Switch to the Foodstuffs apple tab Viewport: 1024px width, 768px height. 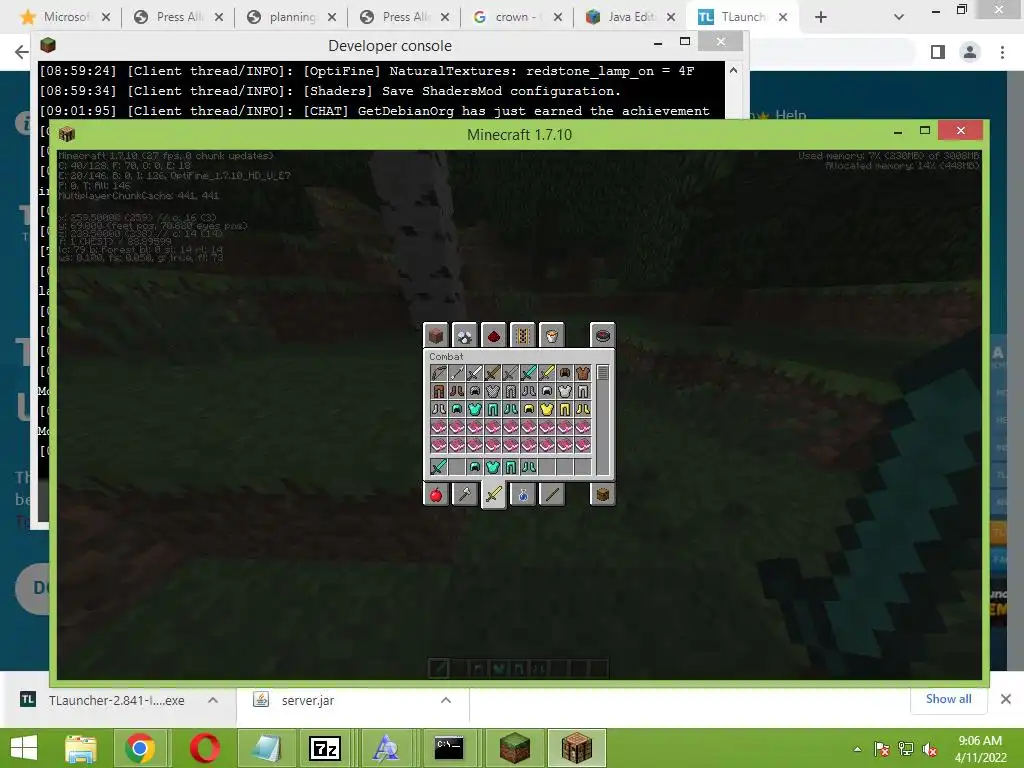pyautogui.click(x=436, y=494)
